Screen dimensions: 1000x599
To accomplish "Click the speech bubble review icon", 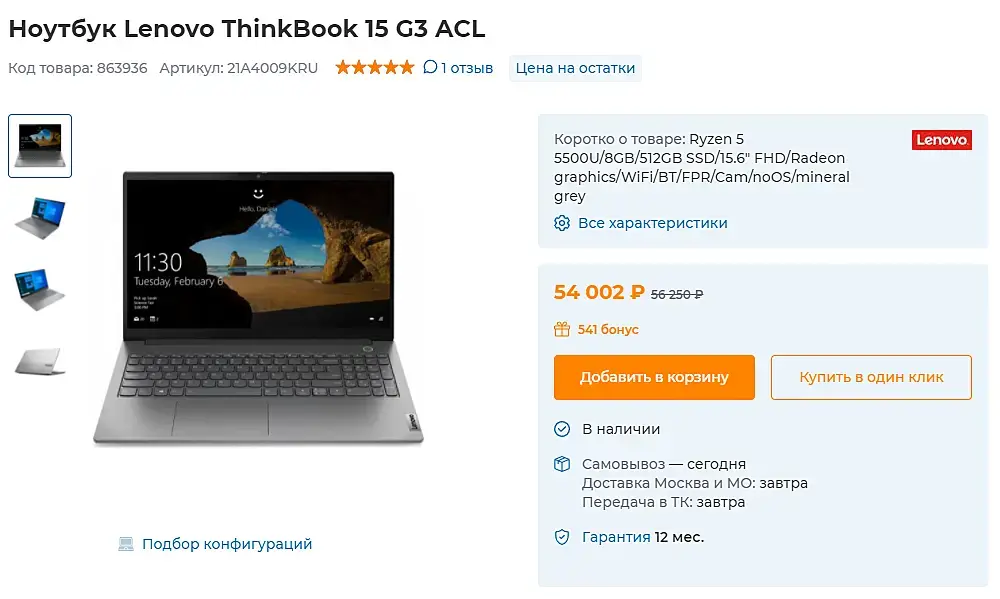I will click(x=430, y=67).
